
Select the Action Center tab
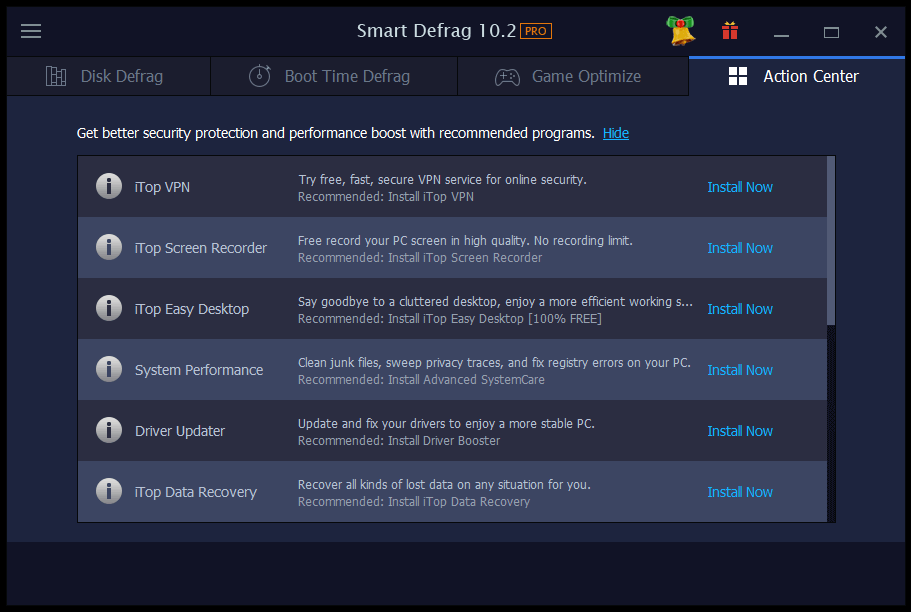pos(797,76)
